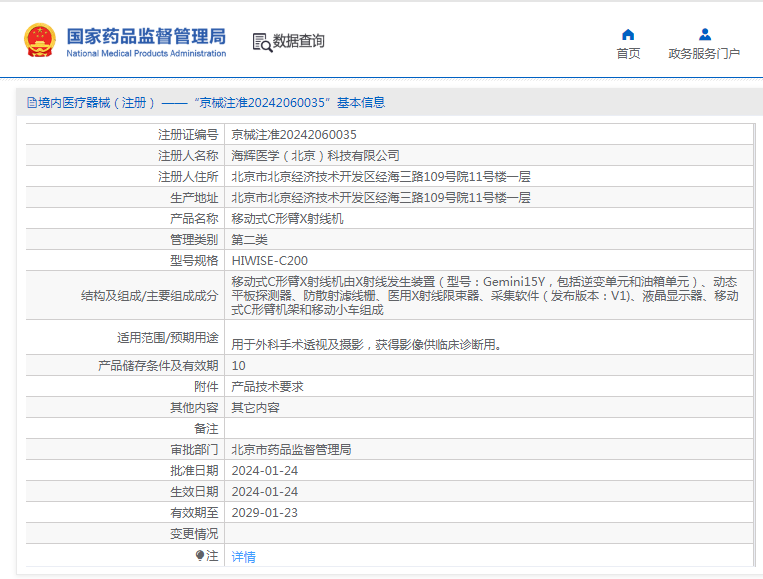Click the 备注 label cell
The image size is (763, 579).
(x=125, y=429)
